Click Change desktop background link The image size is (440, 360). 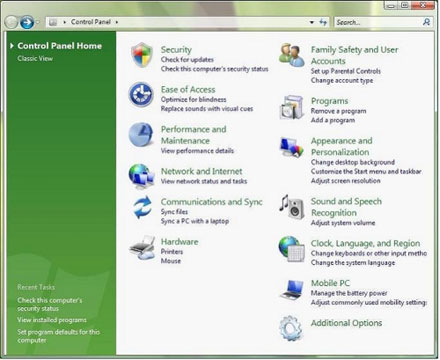pos(353,162)
